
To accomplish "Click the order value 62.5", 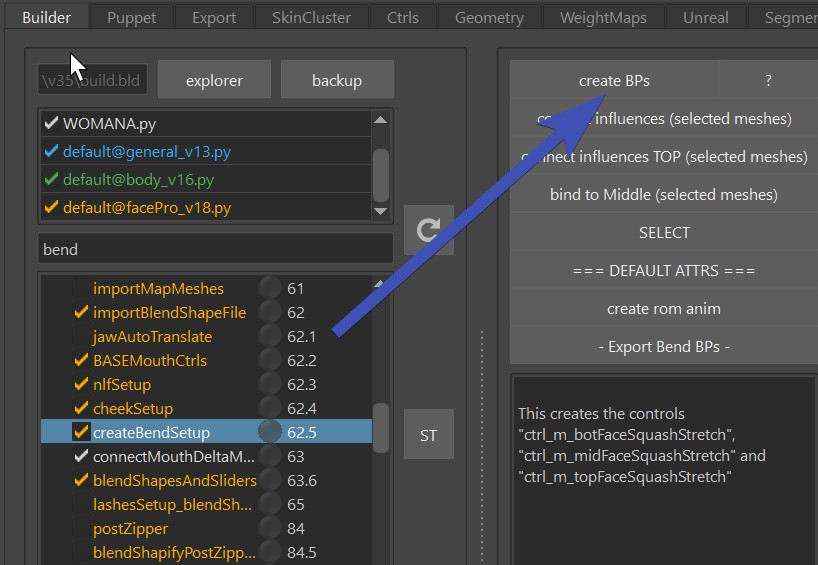I will tap(302, 432).
